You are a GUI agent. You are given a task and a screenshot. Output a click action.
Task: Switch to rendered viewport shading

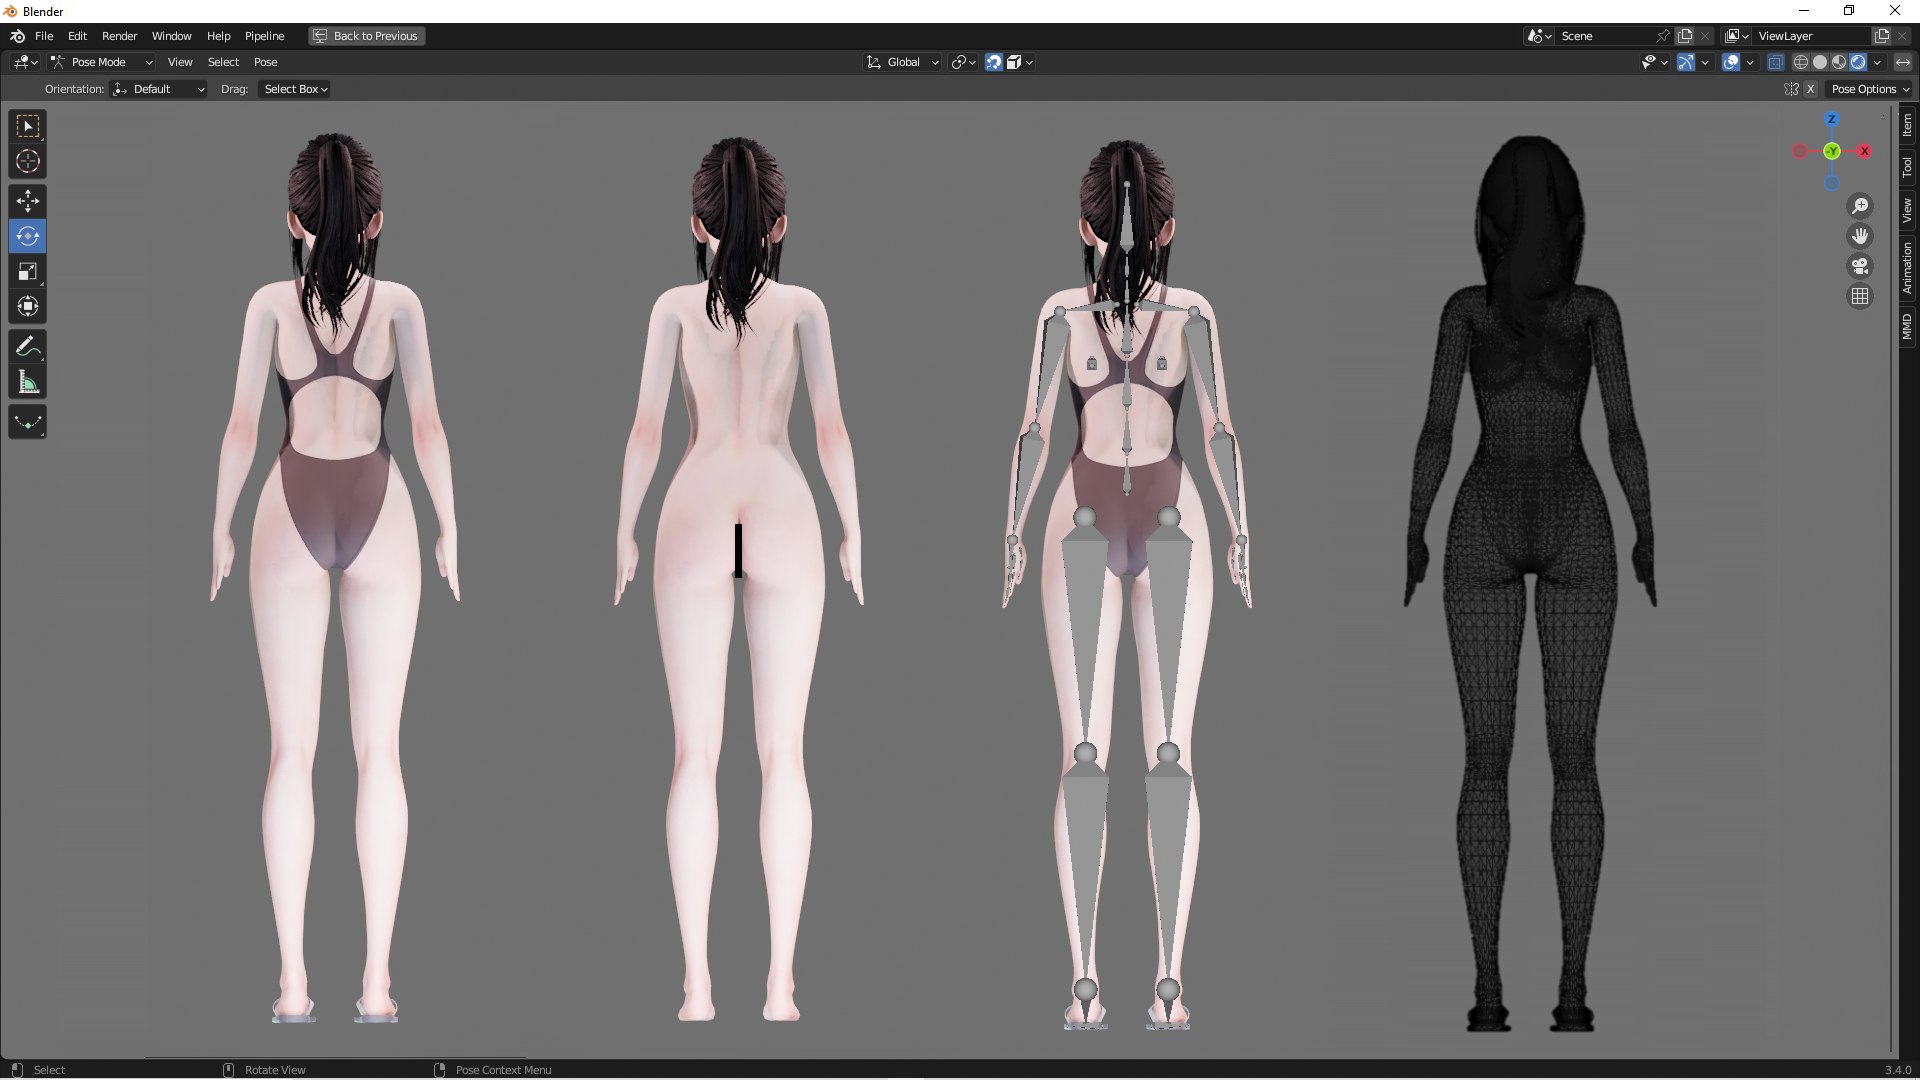[1858, 62]
